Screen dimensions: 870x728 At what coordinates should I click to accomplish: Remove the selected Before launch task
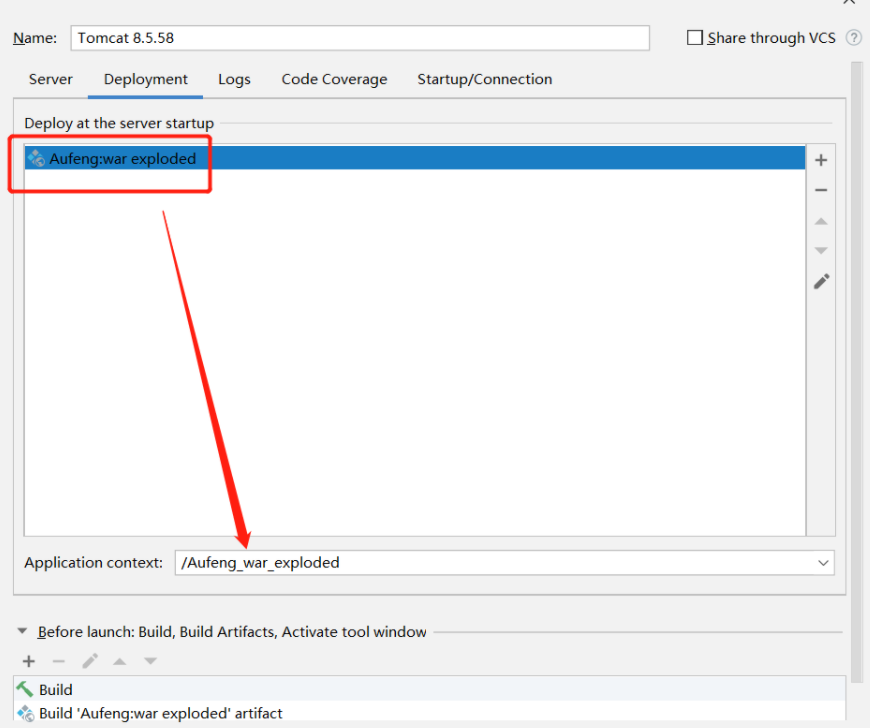pyautogui.click(x=59, y=661)
